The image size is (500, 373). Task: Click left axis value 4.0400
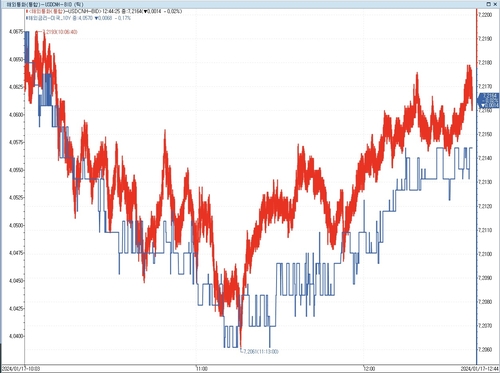tap(16, 336)
